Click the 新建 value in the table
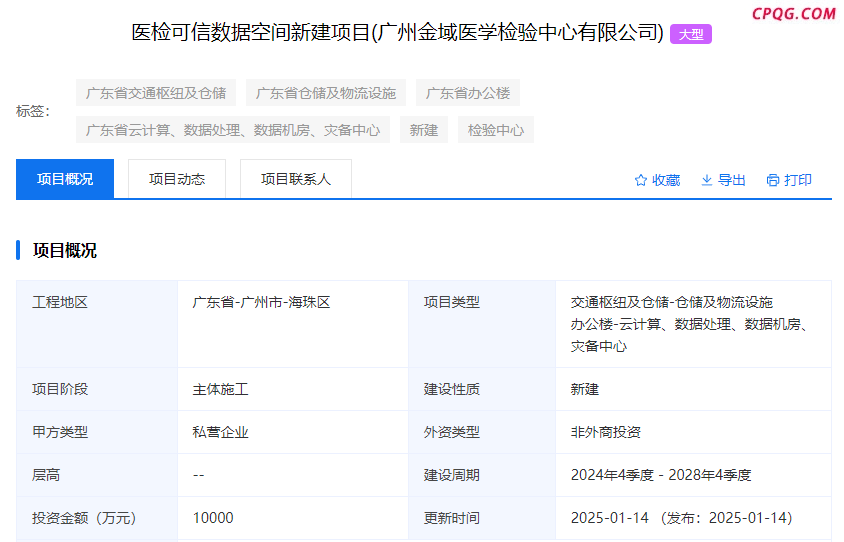The height and width of the screenshot is (542, 844). point(585,389)
